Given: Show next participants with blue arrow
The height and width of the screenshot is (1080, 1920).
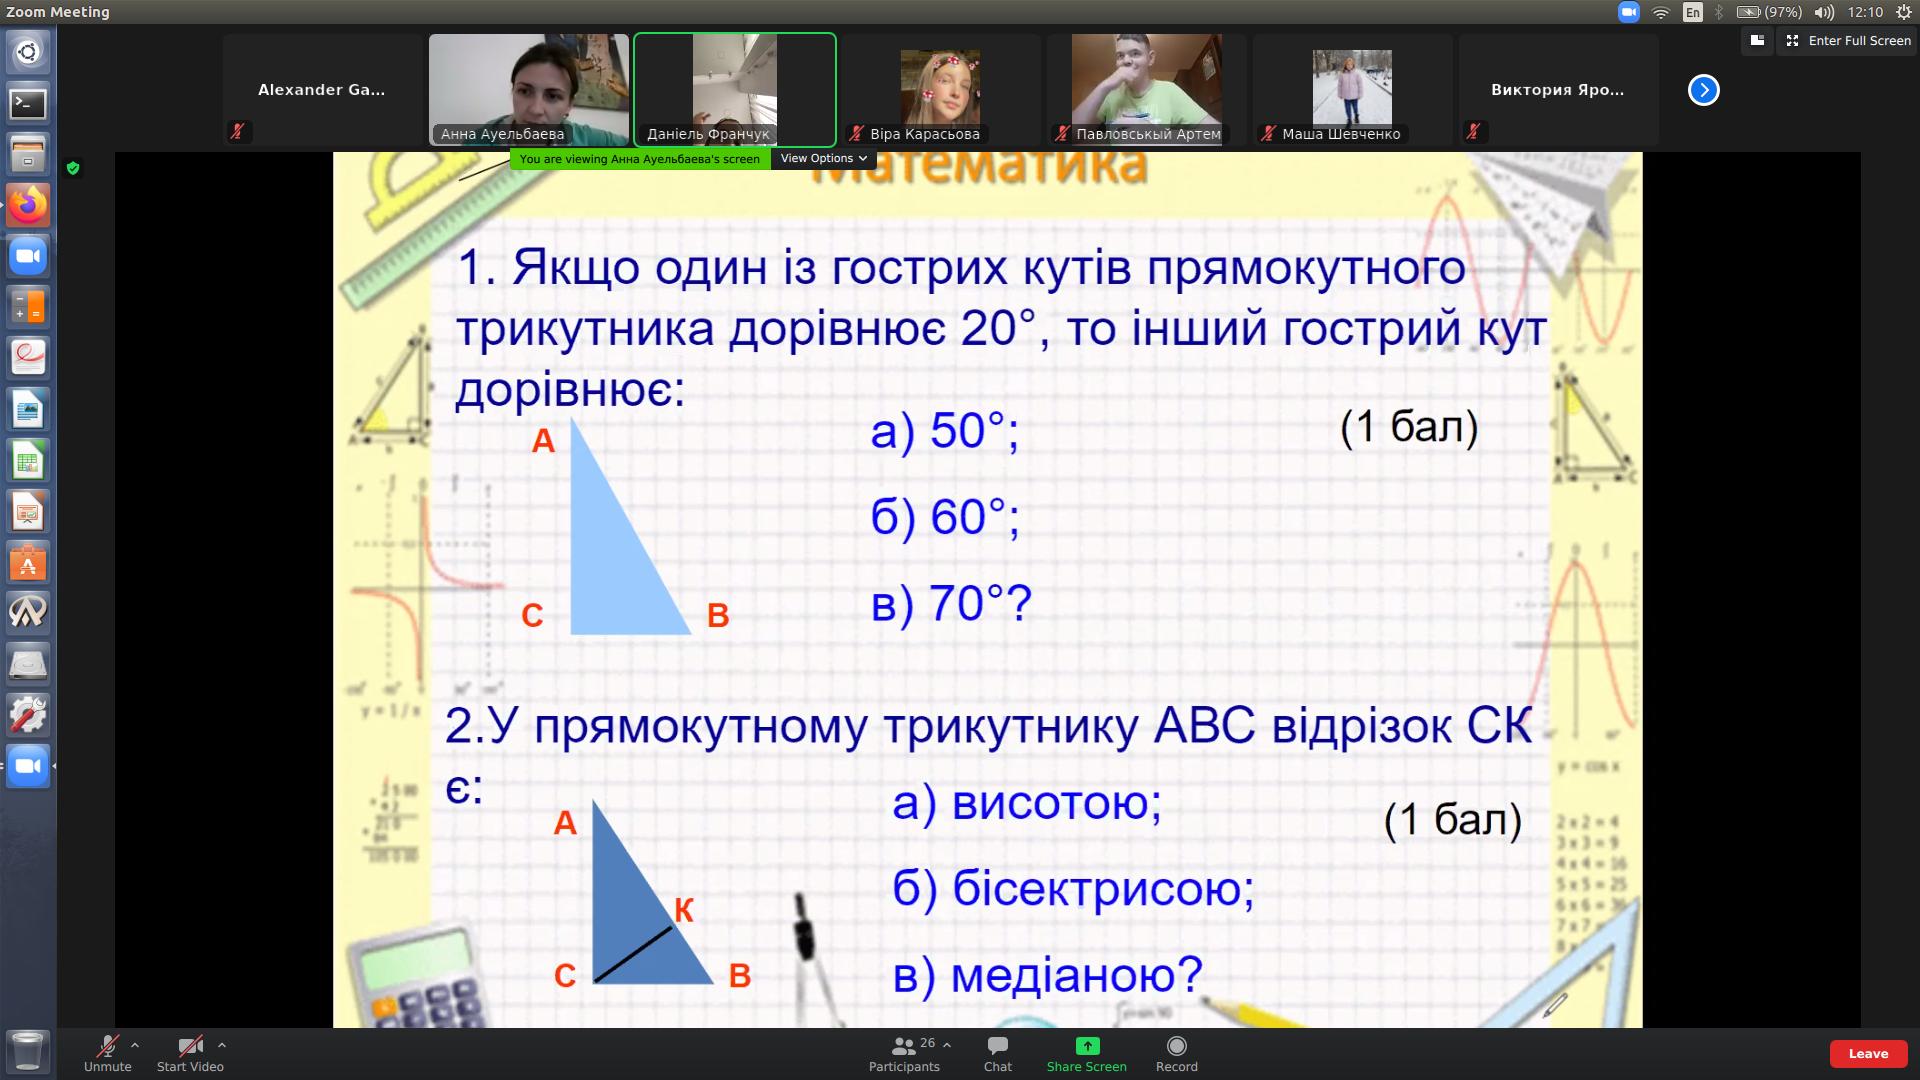Looking at the screenshot, I should (1703, 90).
